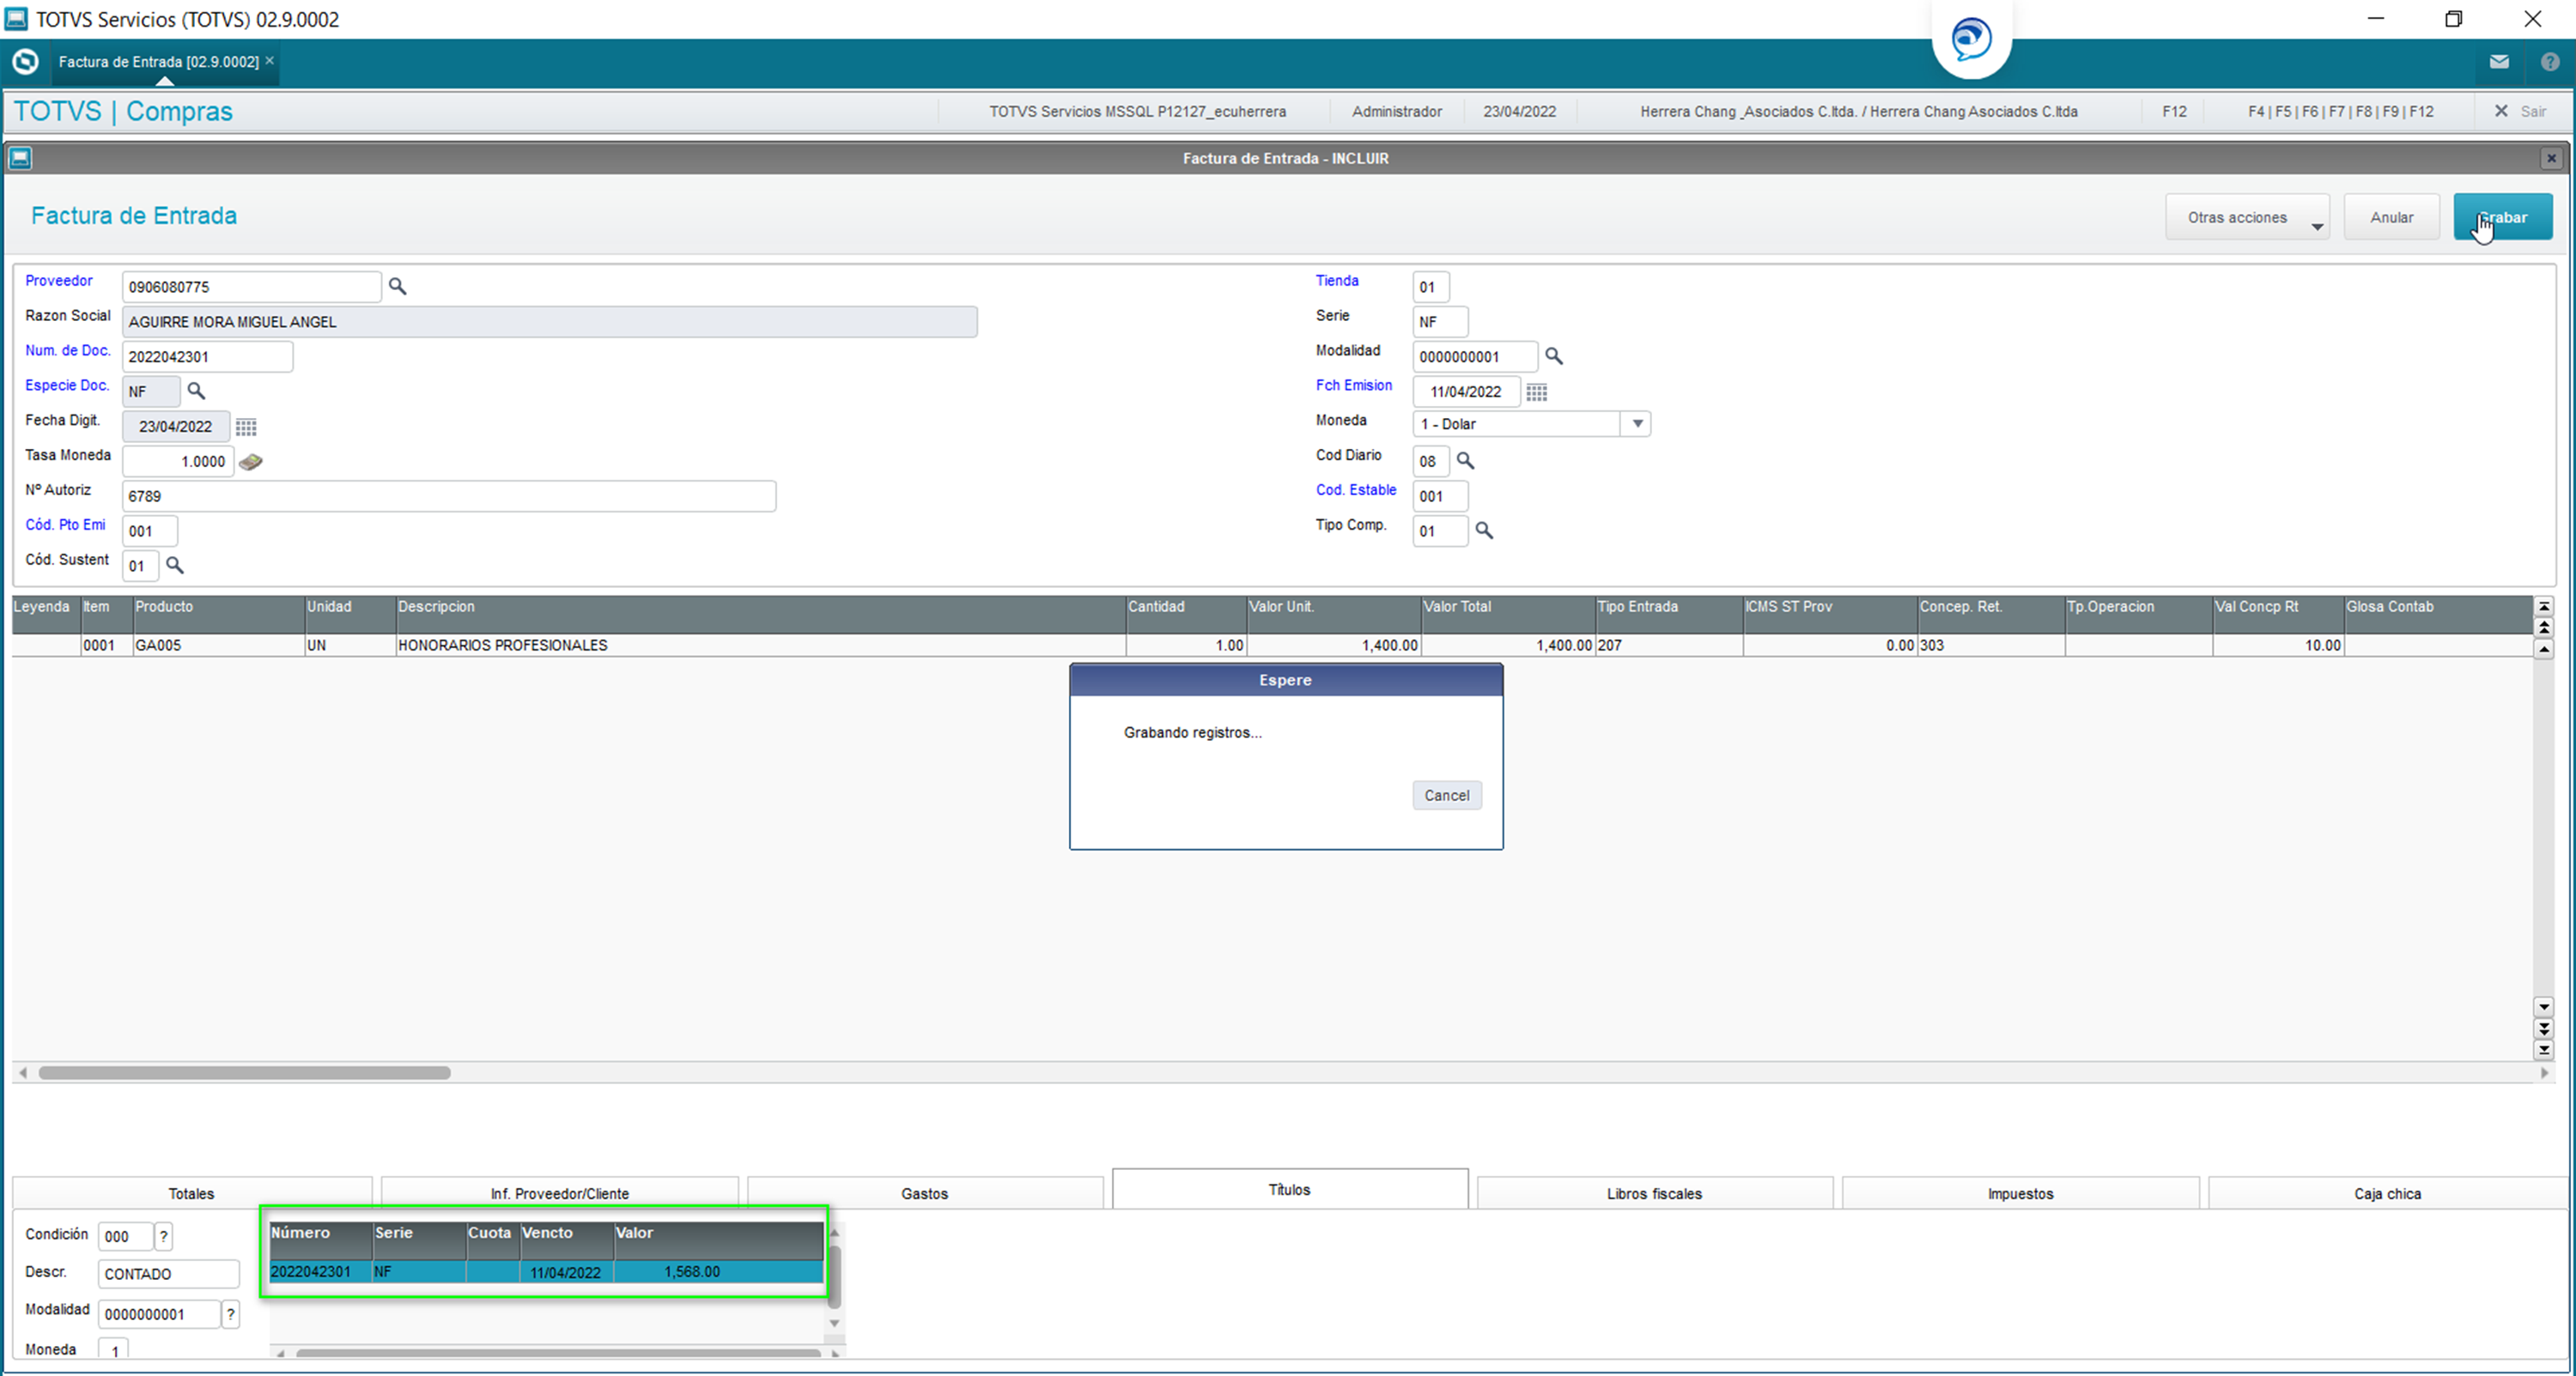Close the Factura de Entrada tab
The width and height of the screenshot is (2576, 1376).
click(270, 61)
